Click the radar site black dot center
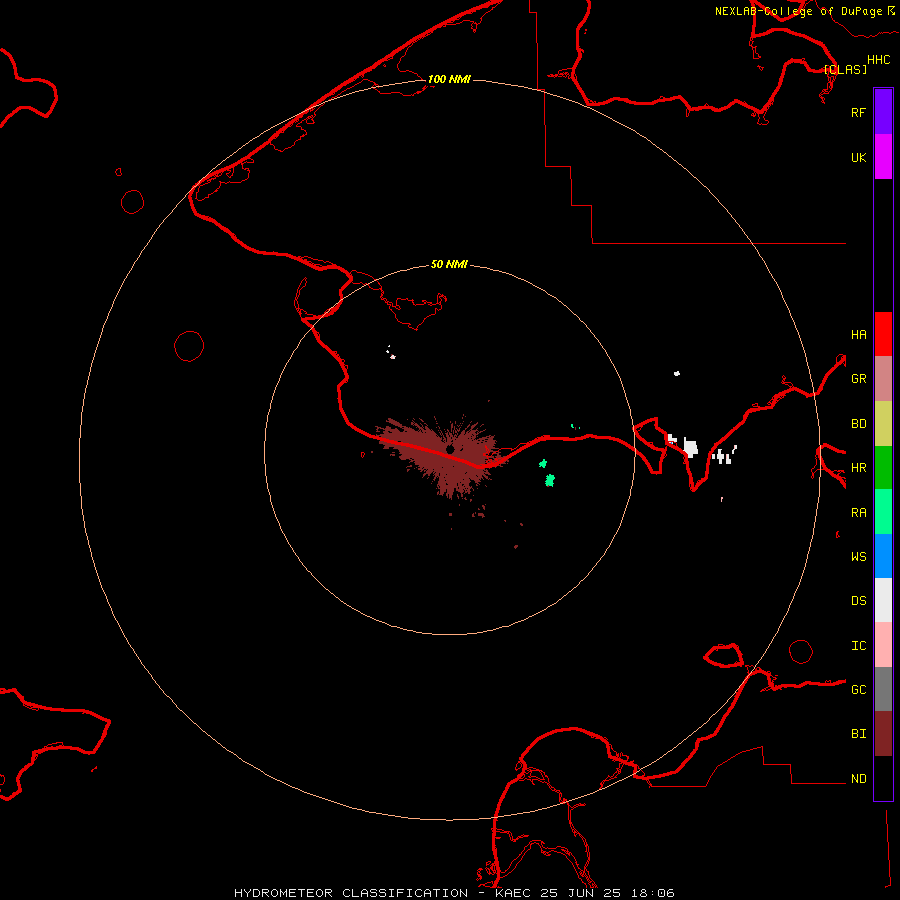The width and height of the screenshot is (900, 900). [451, 449]
